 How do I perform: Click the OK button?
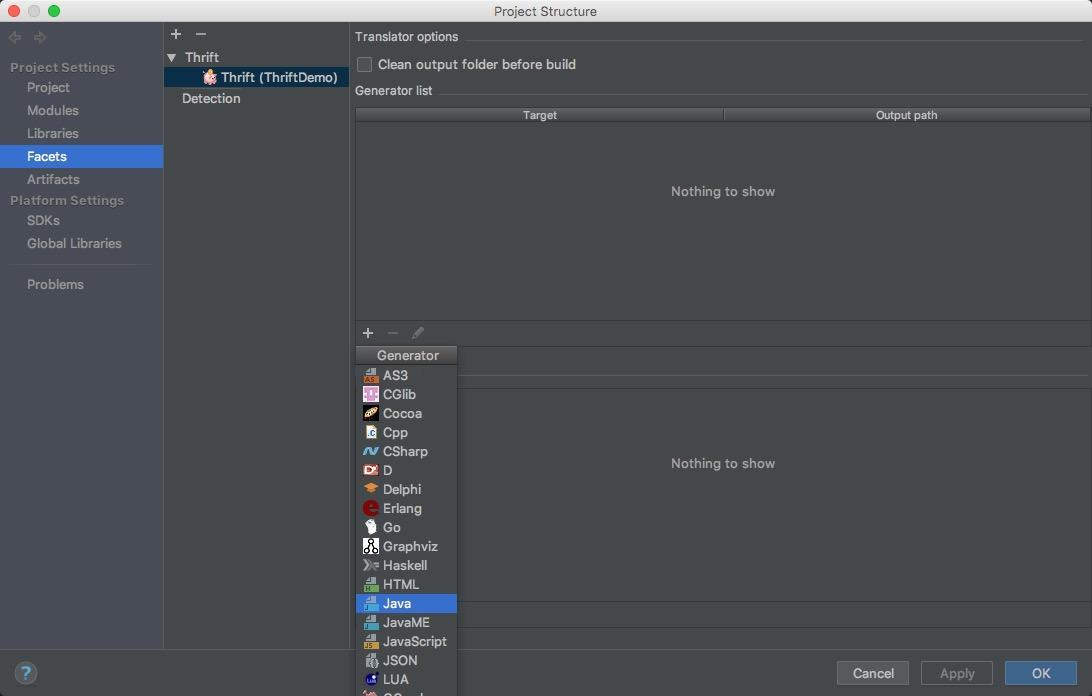[1040, 673]
